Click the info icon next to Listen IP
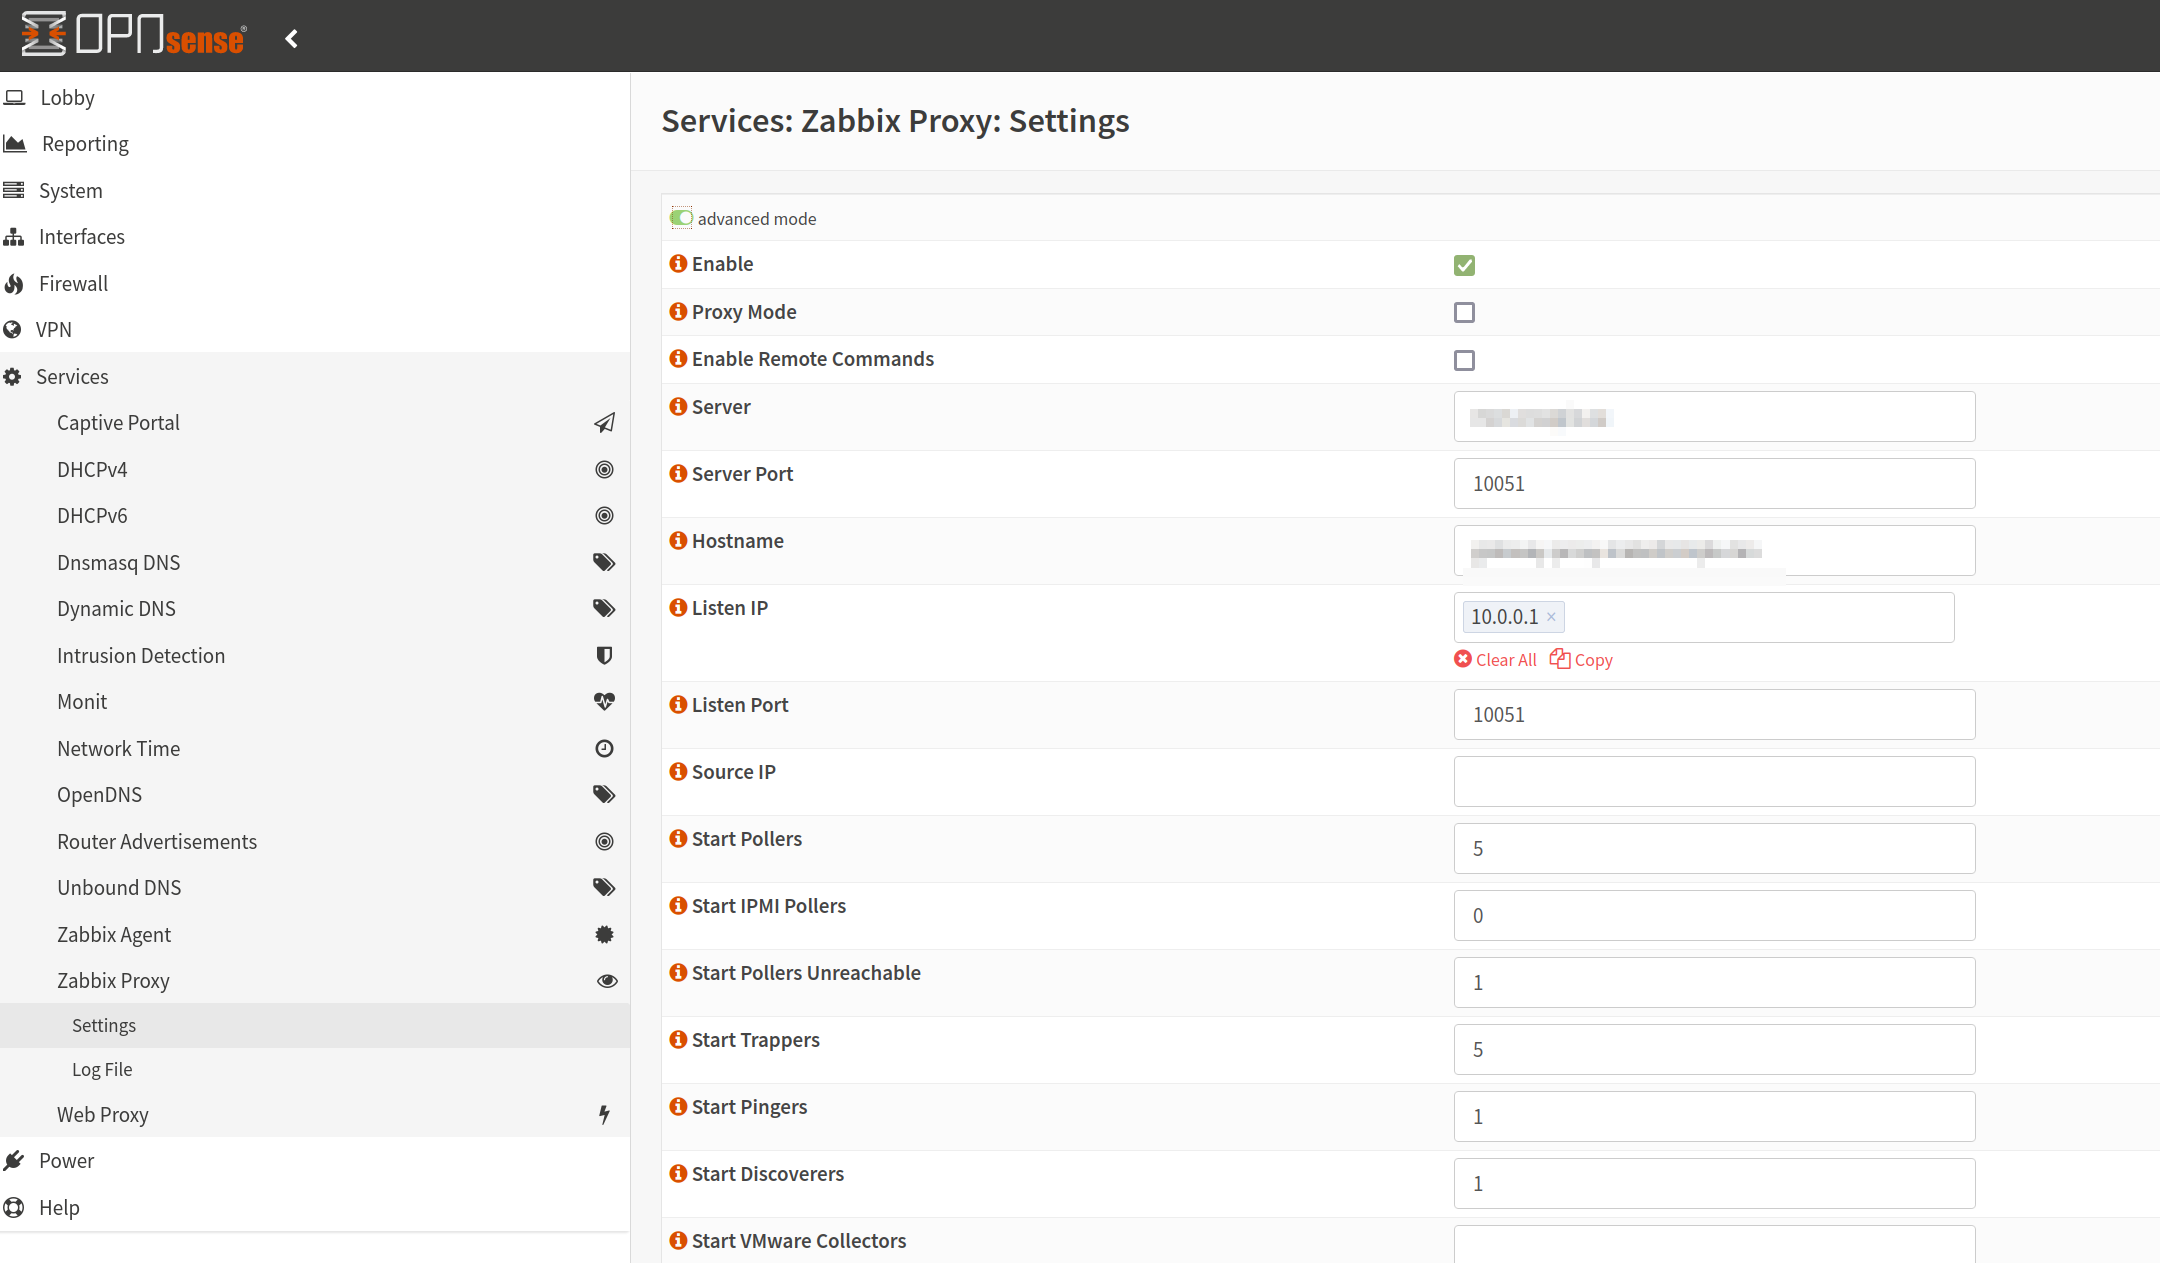Screen dimensions: 2160x1263 click(678, 607)
